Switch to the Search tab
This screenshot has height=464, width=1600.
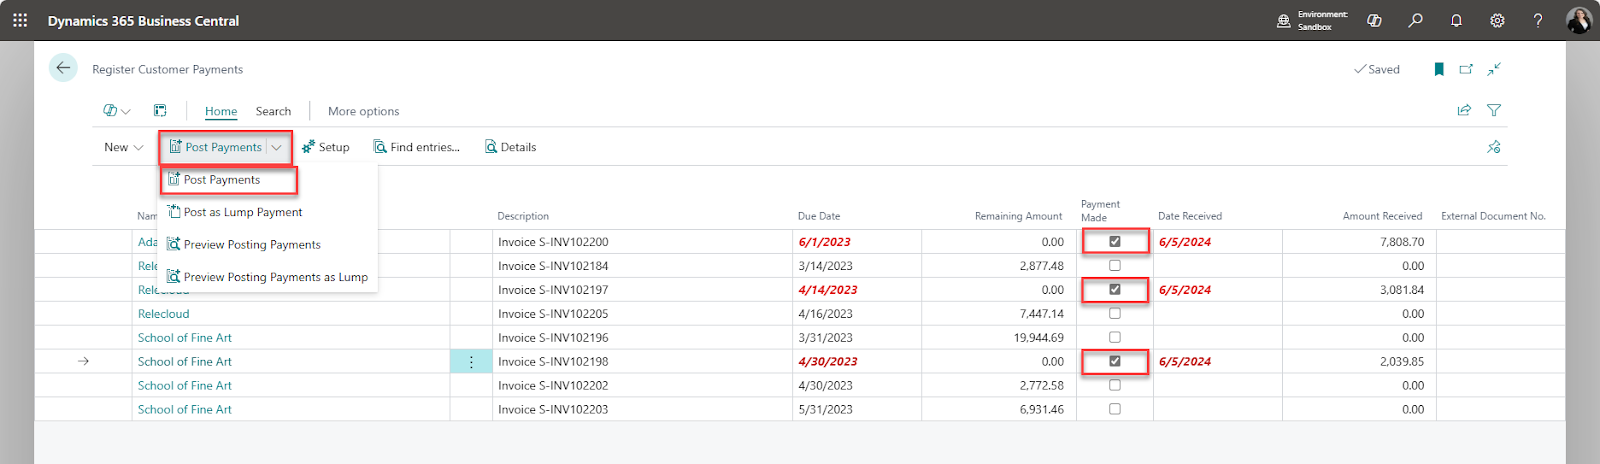pos(273,111)
